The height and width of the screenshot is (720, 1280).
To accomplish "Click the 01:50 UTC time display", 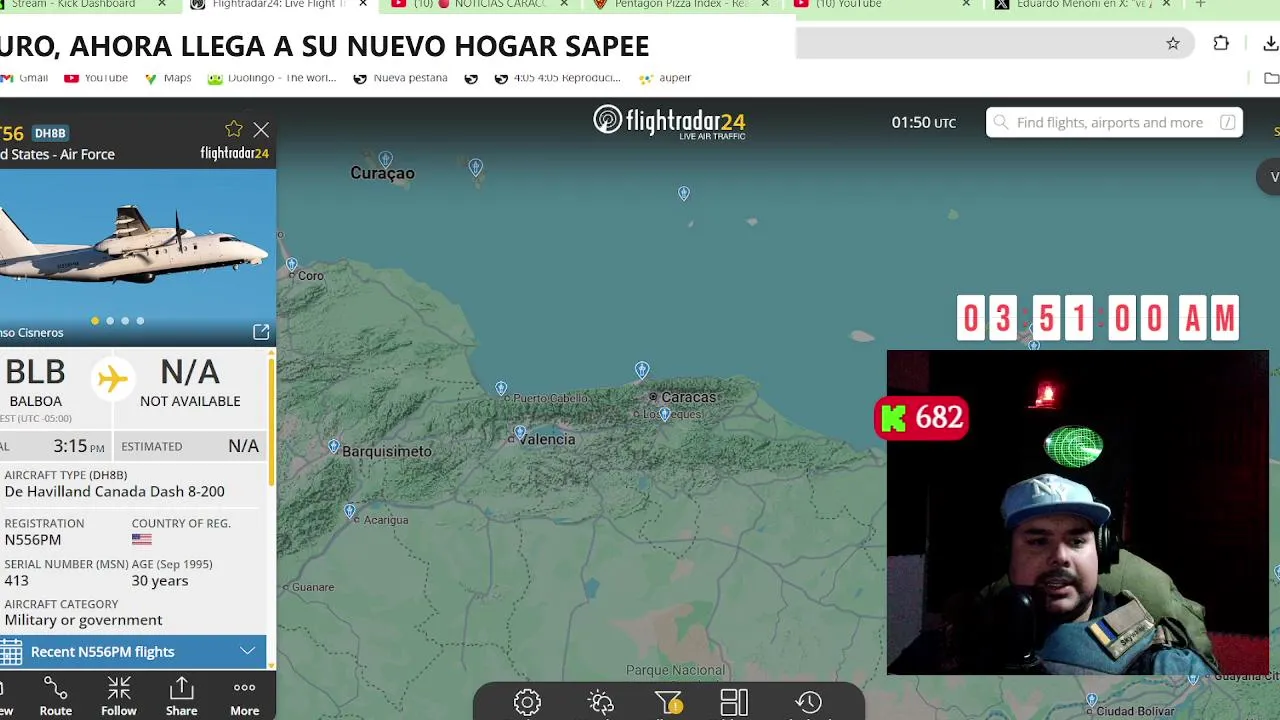I will pyautogui.click(x=924, y=122).
